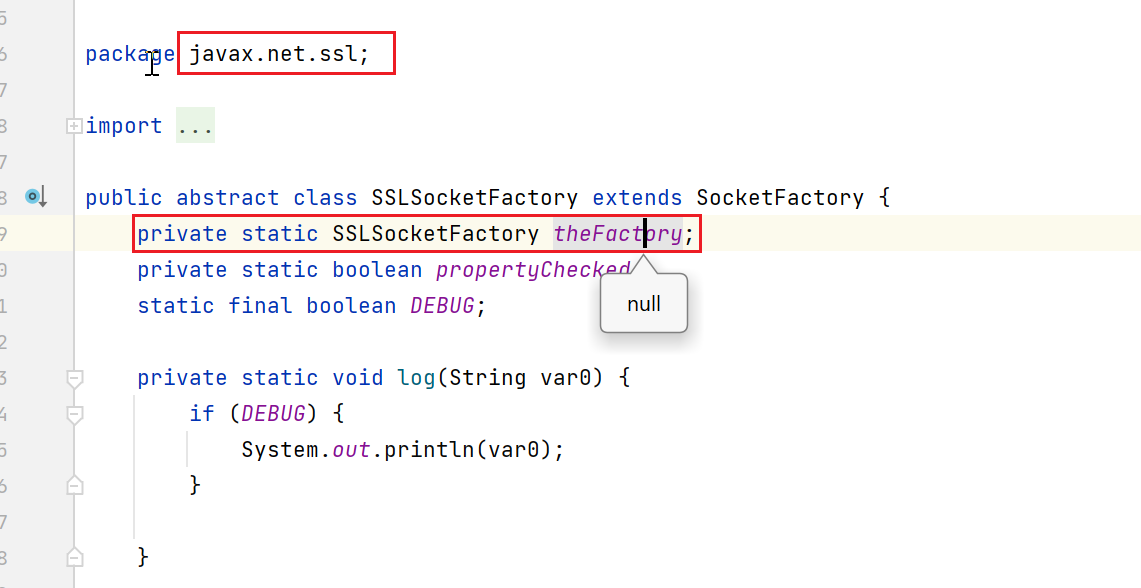Click the folded import ellipsis placeholder
The height and width of the screenshot is (588, 1141).
coord(195,126)
